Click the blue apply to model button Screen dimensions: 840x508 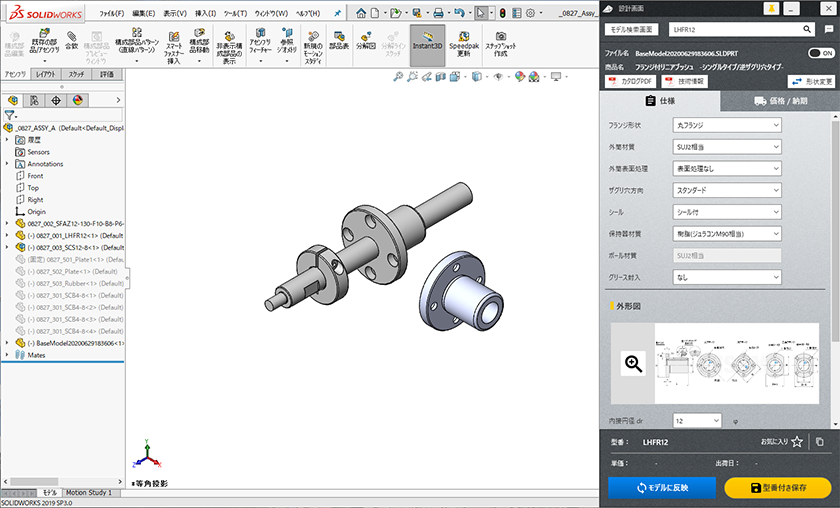point(661,488)
